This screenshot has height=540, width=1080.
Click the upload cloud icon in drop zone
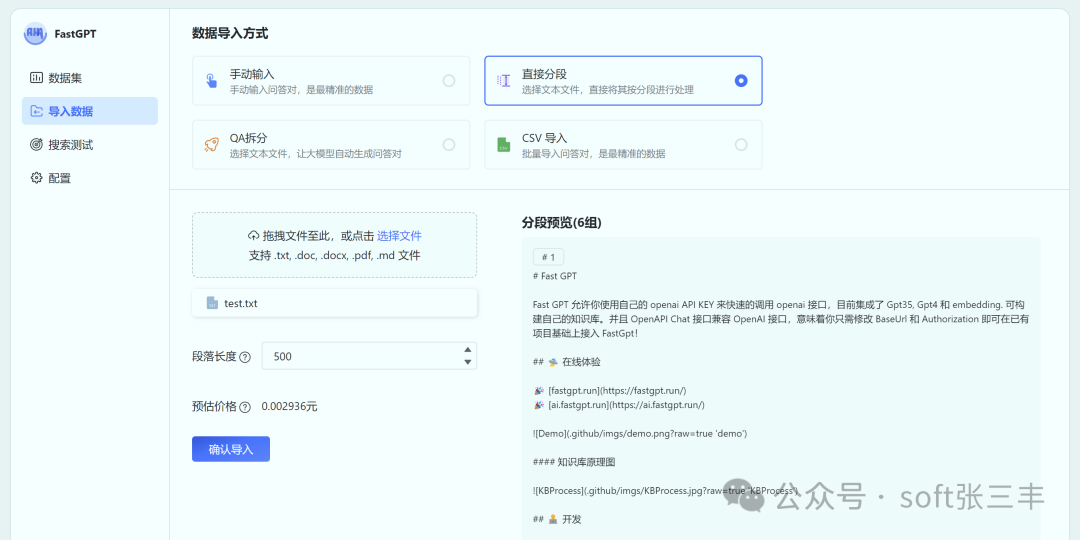pos(253,236)
